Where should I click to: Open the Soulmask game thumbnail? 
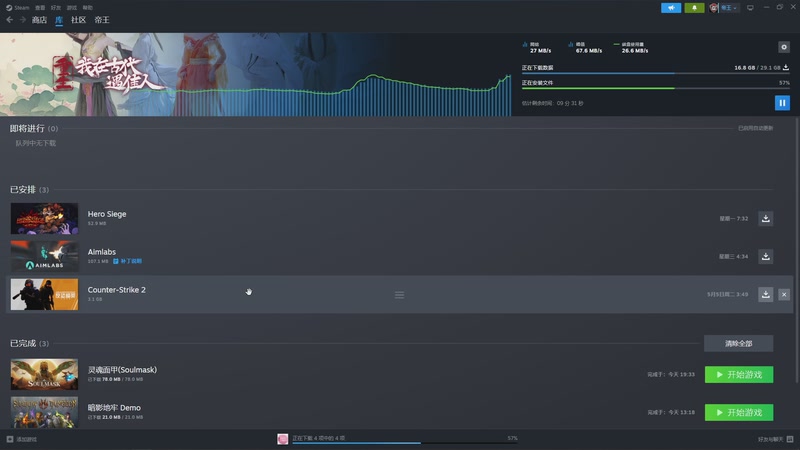[44, 374]
